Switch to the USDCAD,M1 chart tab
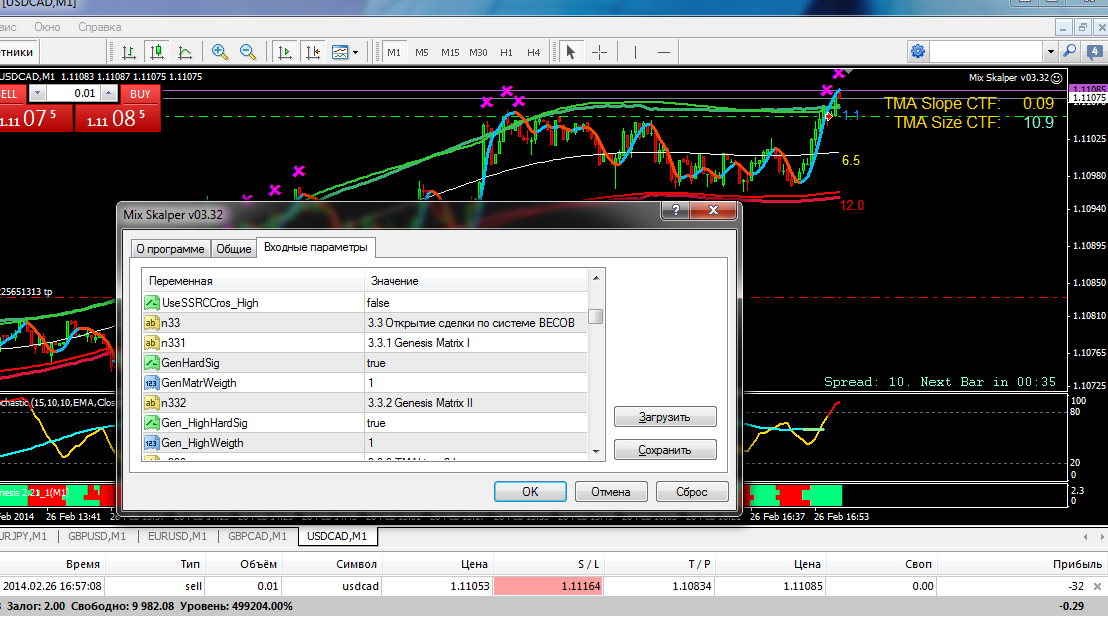Screen dimensions: 1108x626 (337, 536)
